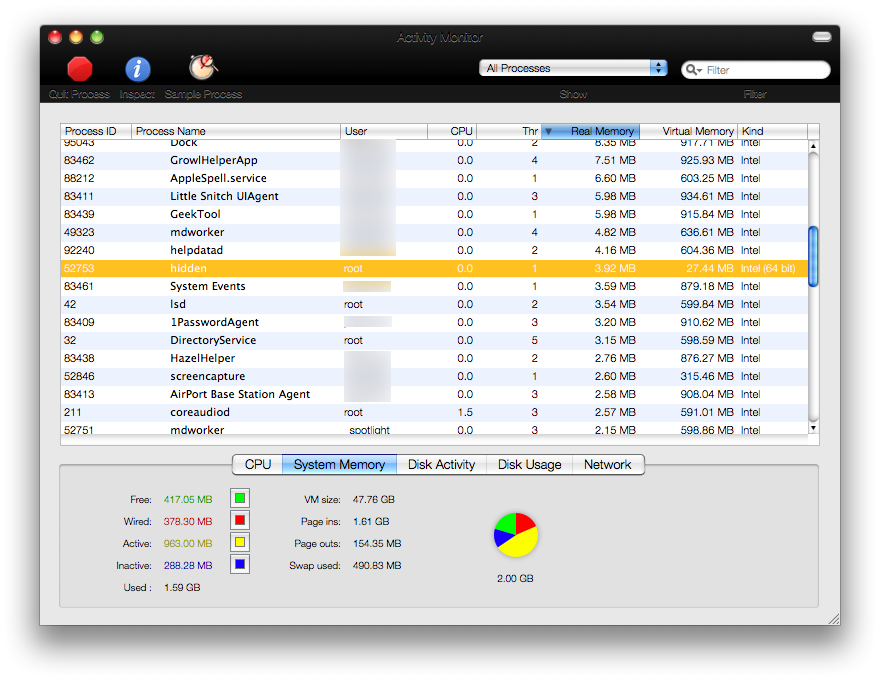Select the HazelHelper process row
The width and height of the screenshot is (880, 680).
click(x=434, y=358)
